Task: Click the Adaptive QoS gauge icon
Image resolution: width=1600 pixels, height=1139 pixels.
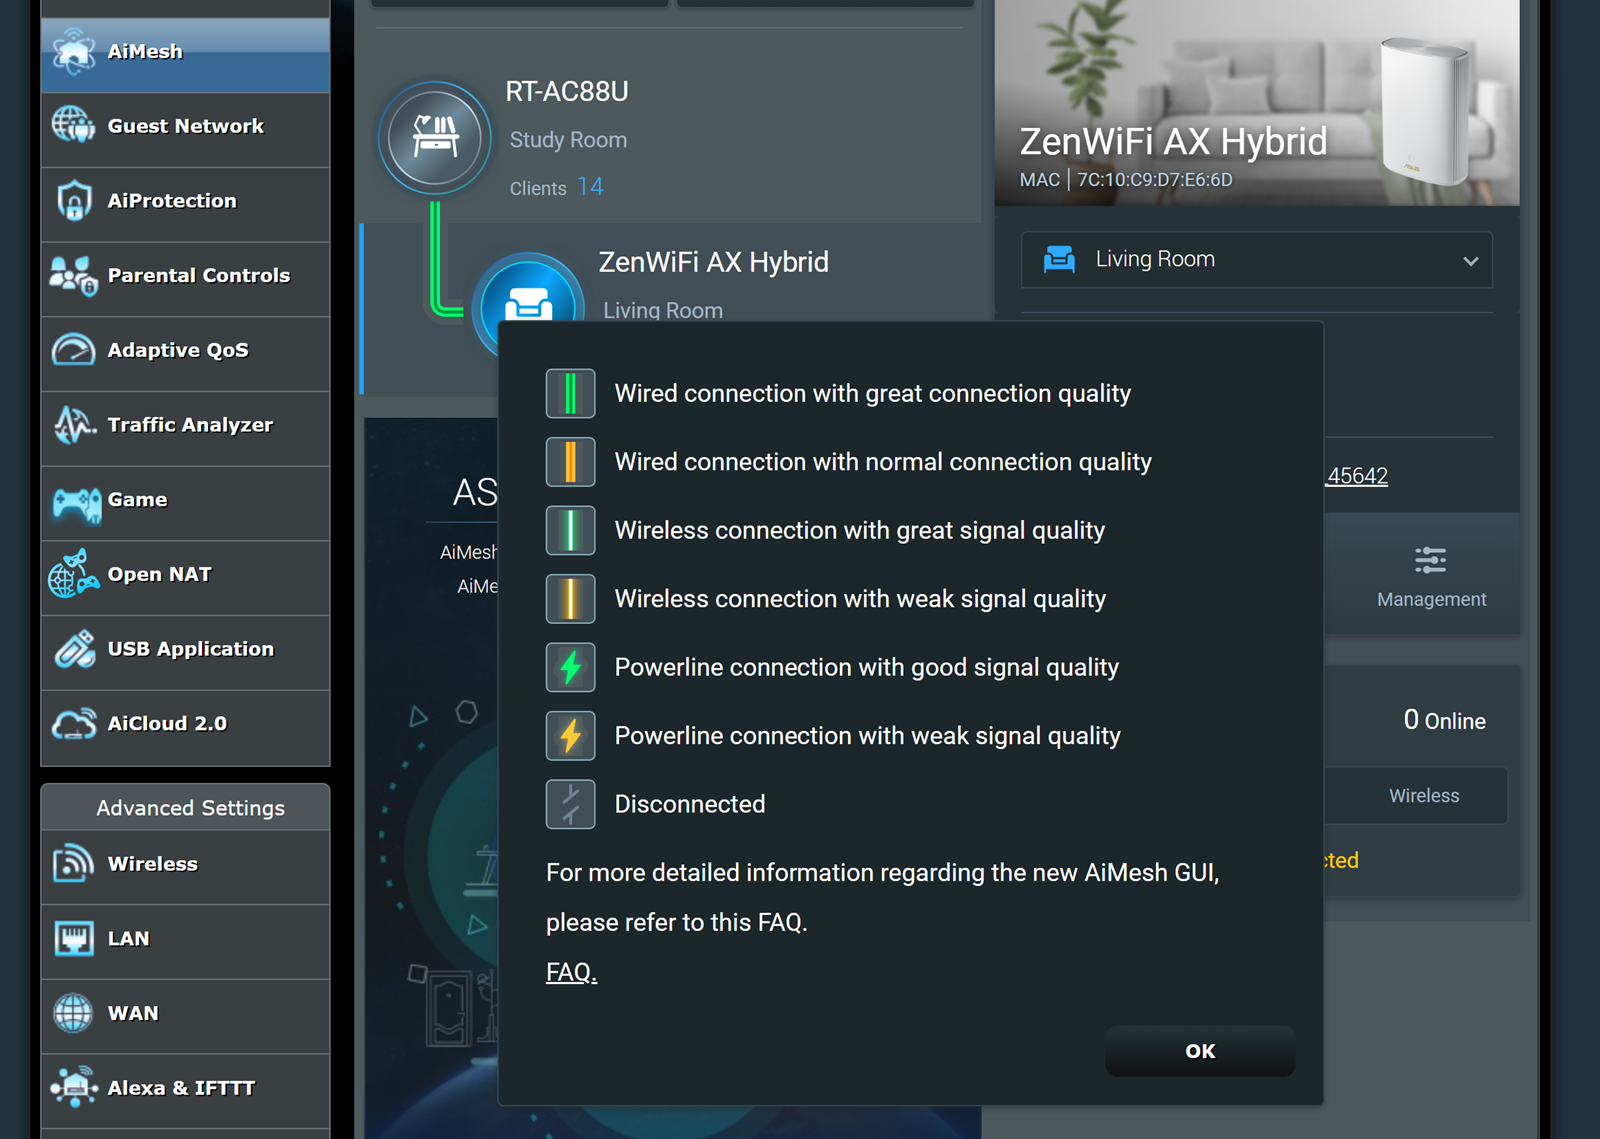Action: point(74,350)
